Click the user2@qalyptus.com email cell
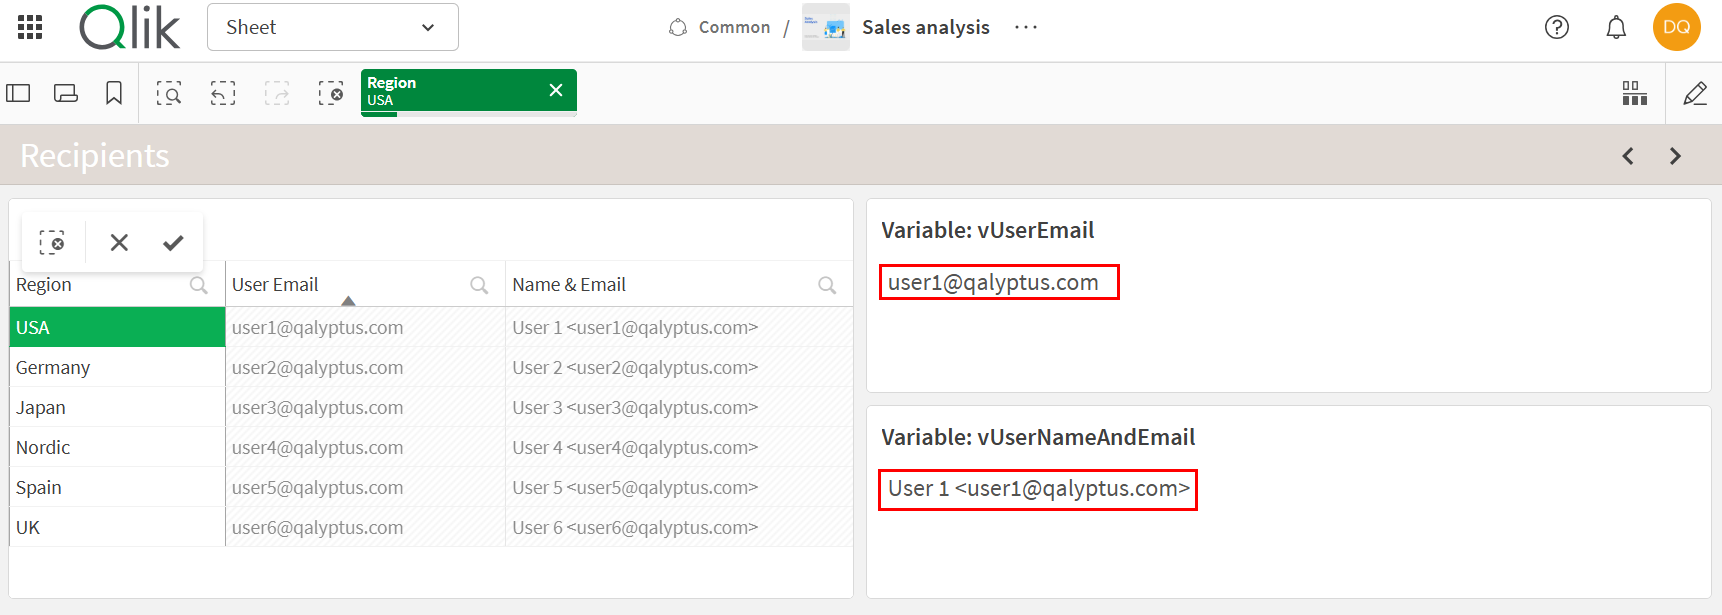 point(366,367)
